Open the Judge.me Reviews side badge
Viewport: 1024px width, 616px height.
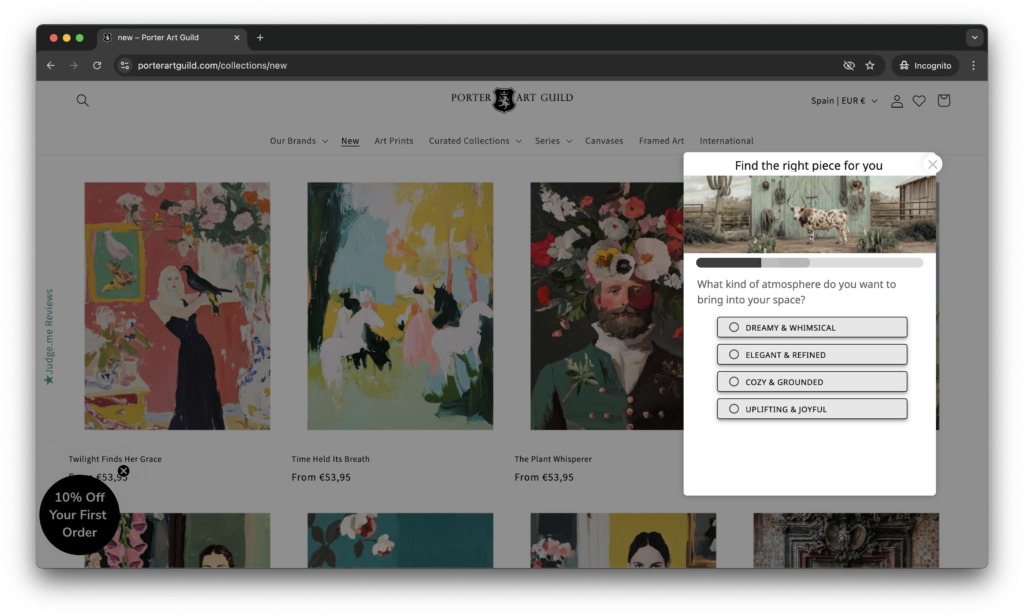pyautogui.click(x=49, y=330)
